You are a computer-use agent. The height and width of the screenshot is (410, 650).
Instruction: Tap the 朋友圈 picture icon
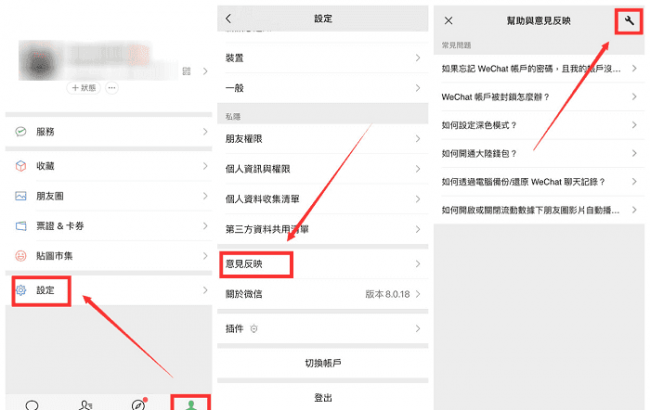[x=21, y=196]
